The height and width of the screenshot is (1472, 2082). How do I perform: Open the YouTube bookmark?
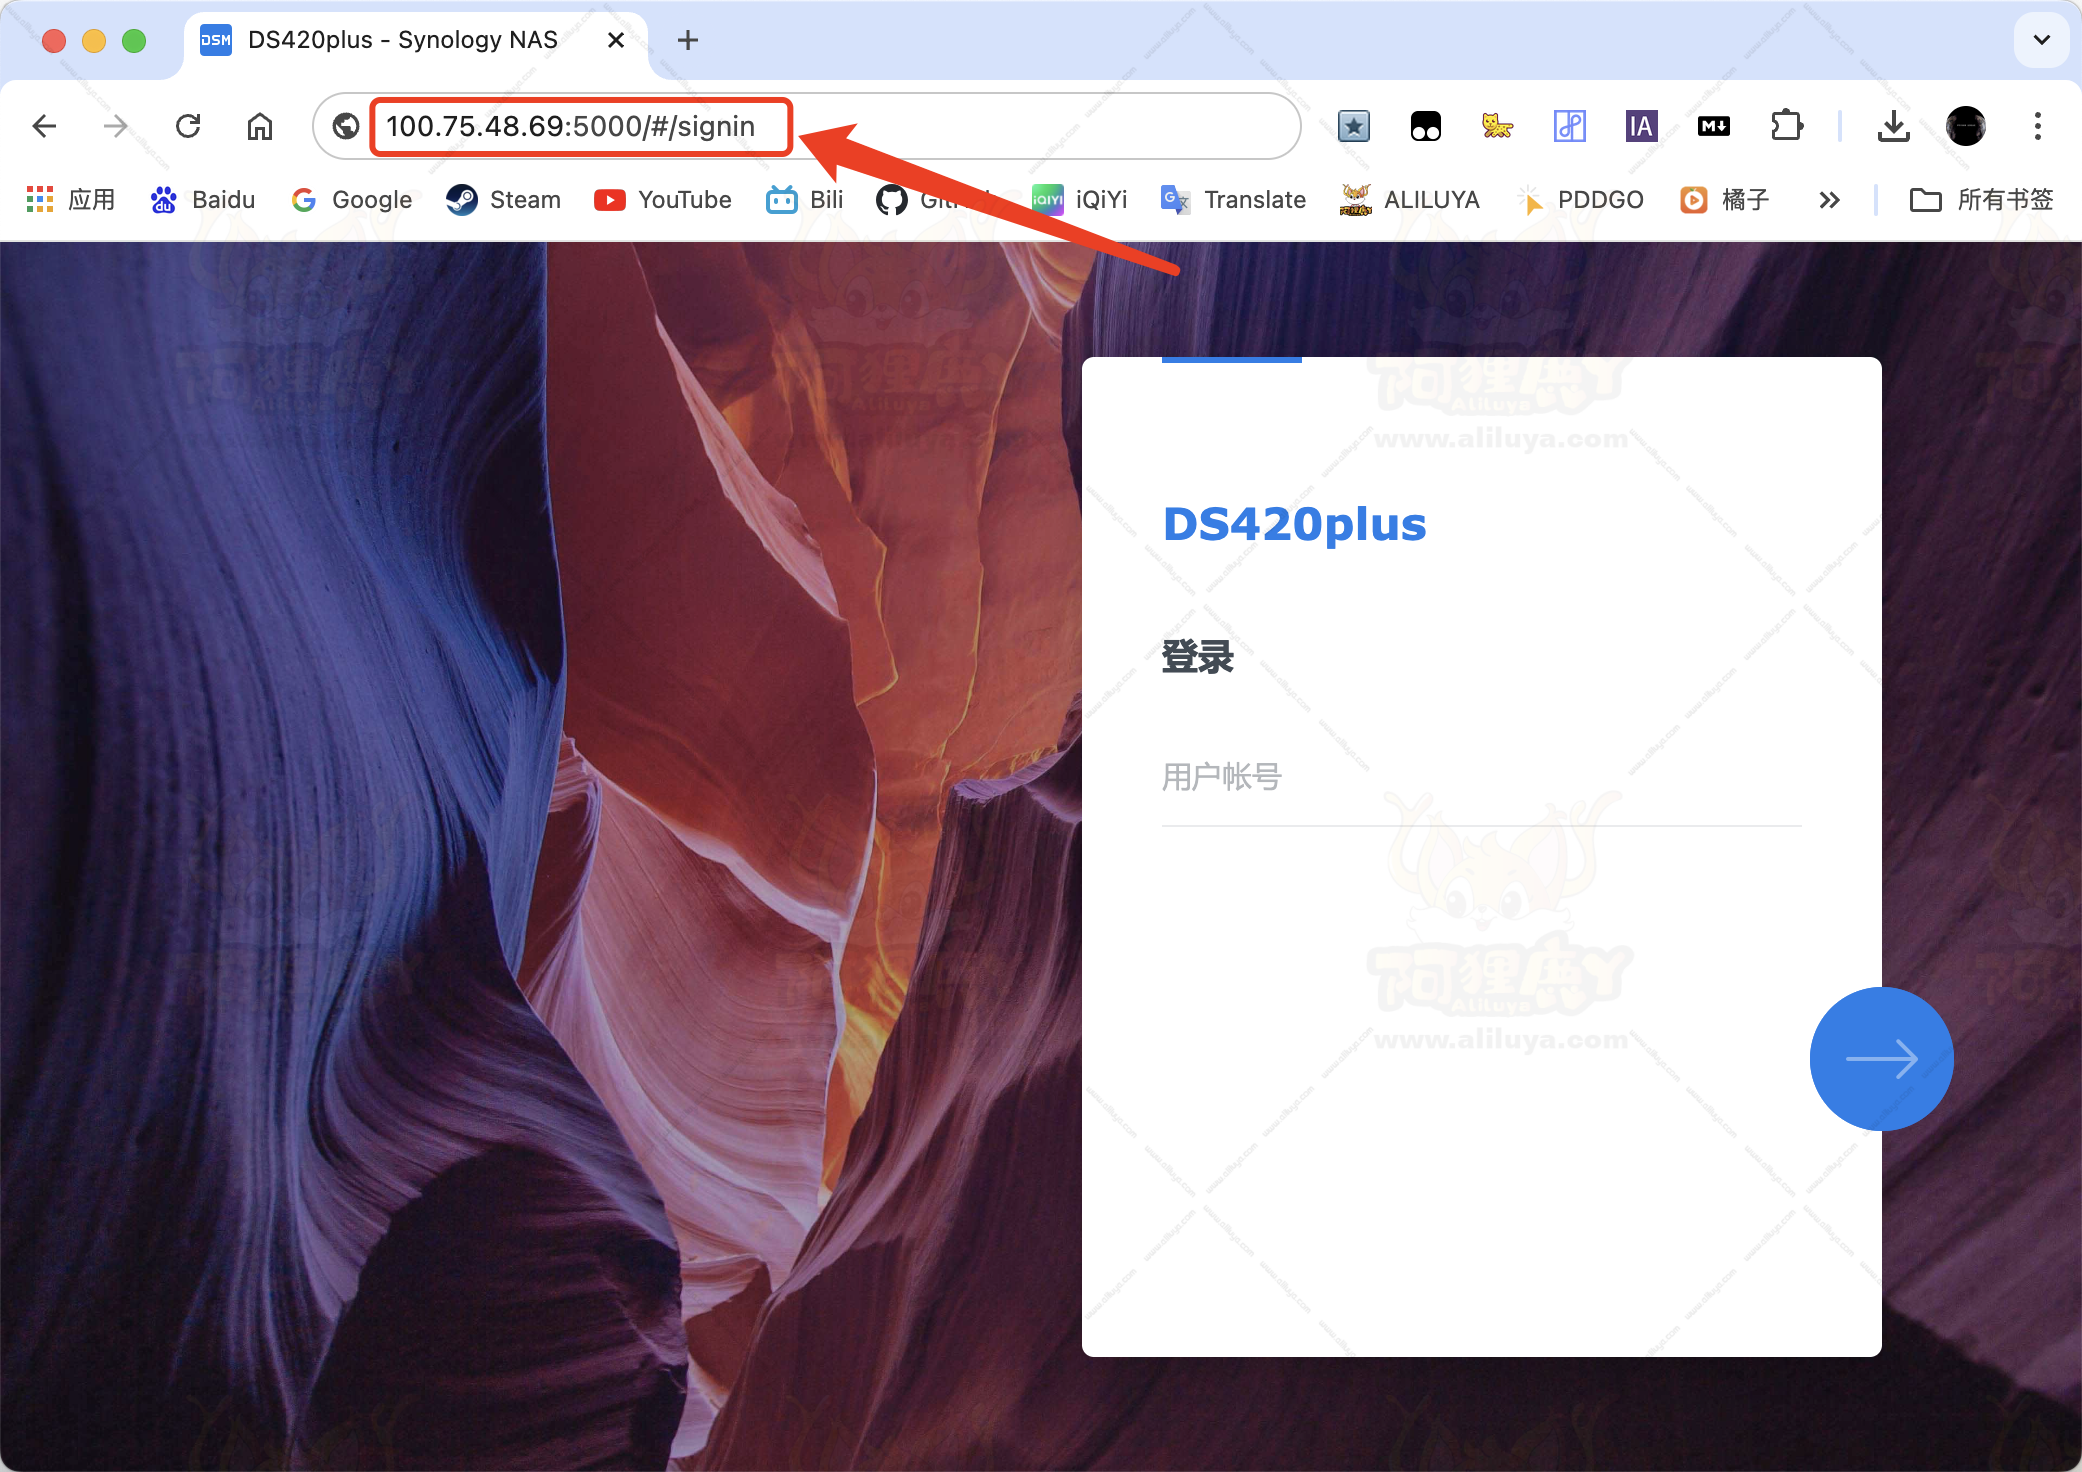[x=663, y=200]
